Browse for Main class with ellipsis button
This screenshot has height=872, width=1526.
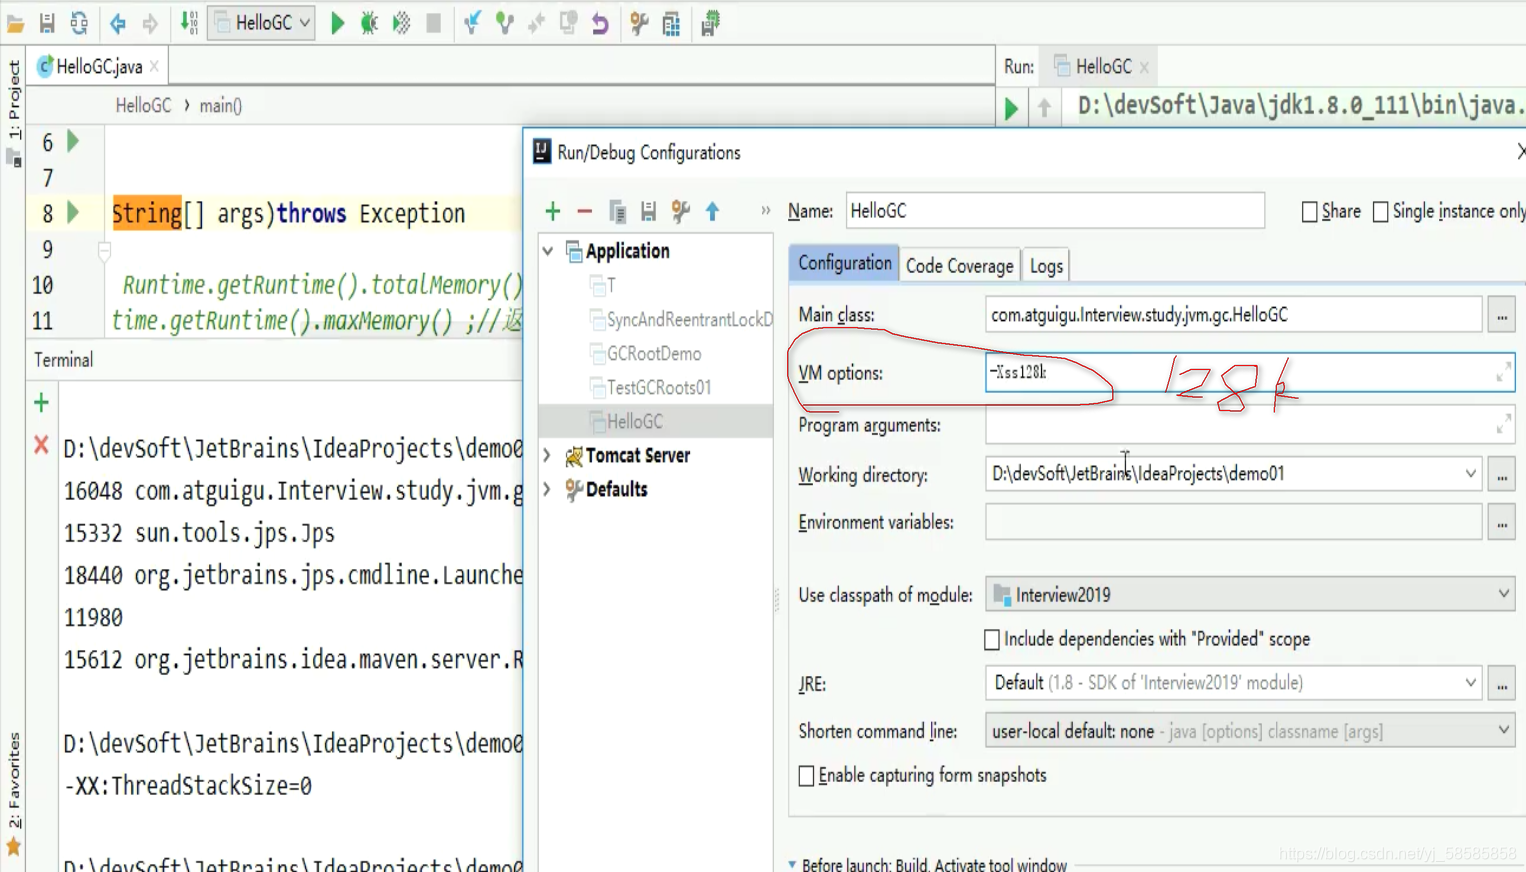[x=1502, y=315]
